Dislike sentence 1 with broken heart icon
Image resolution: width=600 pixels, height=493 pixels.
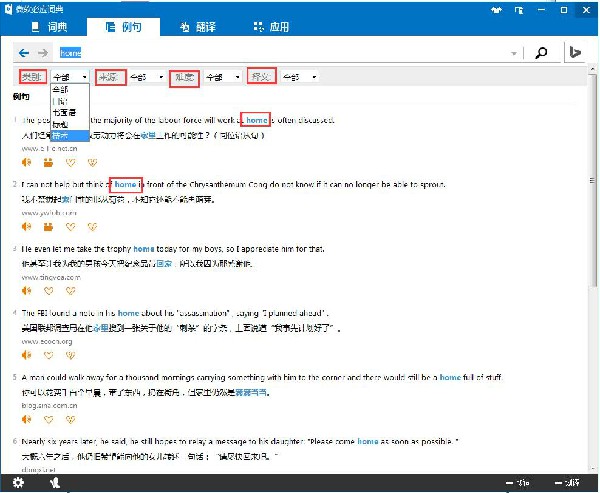point(92,163)
